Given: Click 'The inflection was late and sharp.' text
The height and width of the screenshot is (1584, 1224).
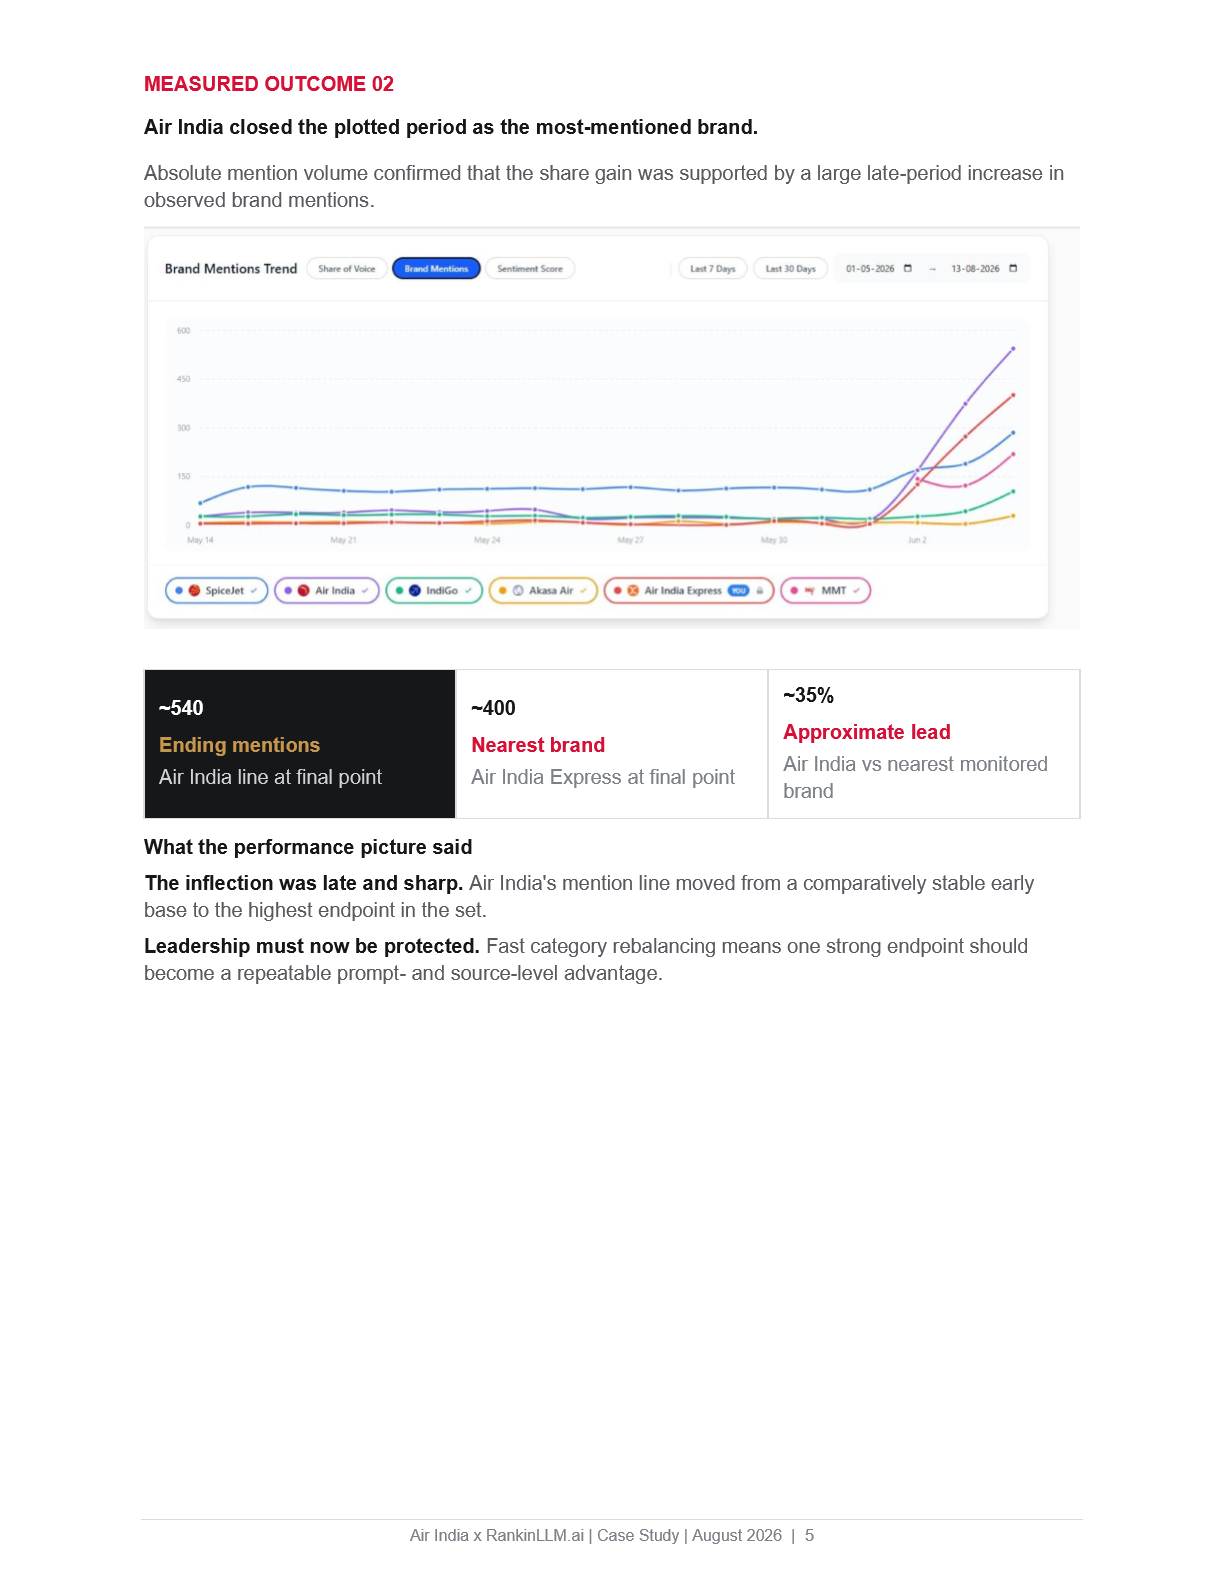Looking at the screenshot, I should coord(304,883).
